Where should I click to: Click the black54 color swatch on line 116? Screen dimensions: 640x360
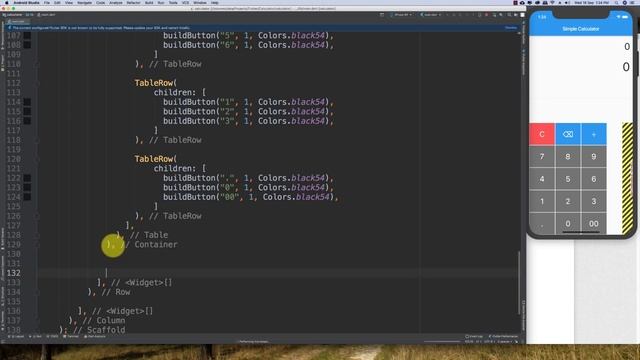tap(27, 121)
